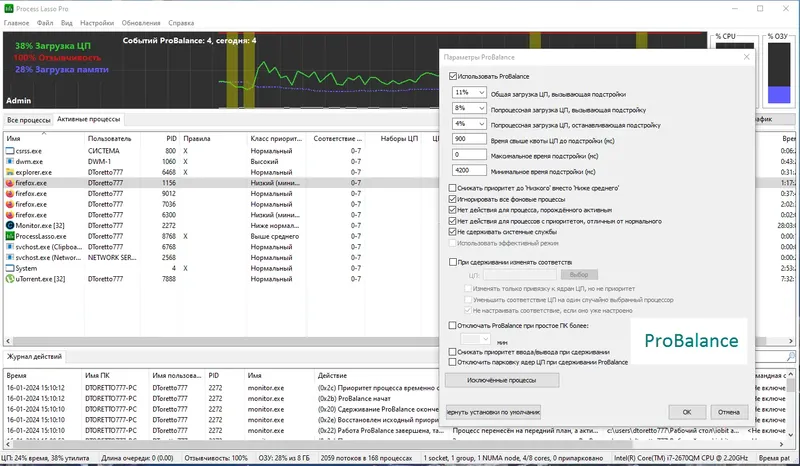The width and height of the screenshot is (800, 466).
Task: Click the Исключённые процессы button
Action: 502,380
